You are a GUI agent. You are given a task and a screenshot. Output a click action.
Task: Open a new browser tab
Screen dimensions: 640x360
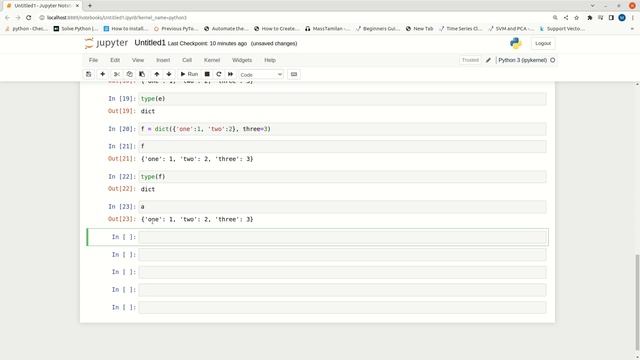click(x=90, y=6)
